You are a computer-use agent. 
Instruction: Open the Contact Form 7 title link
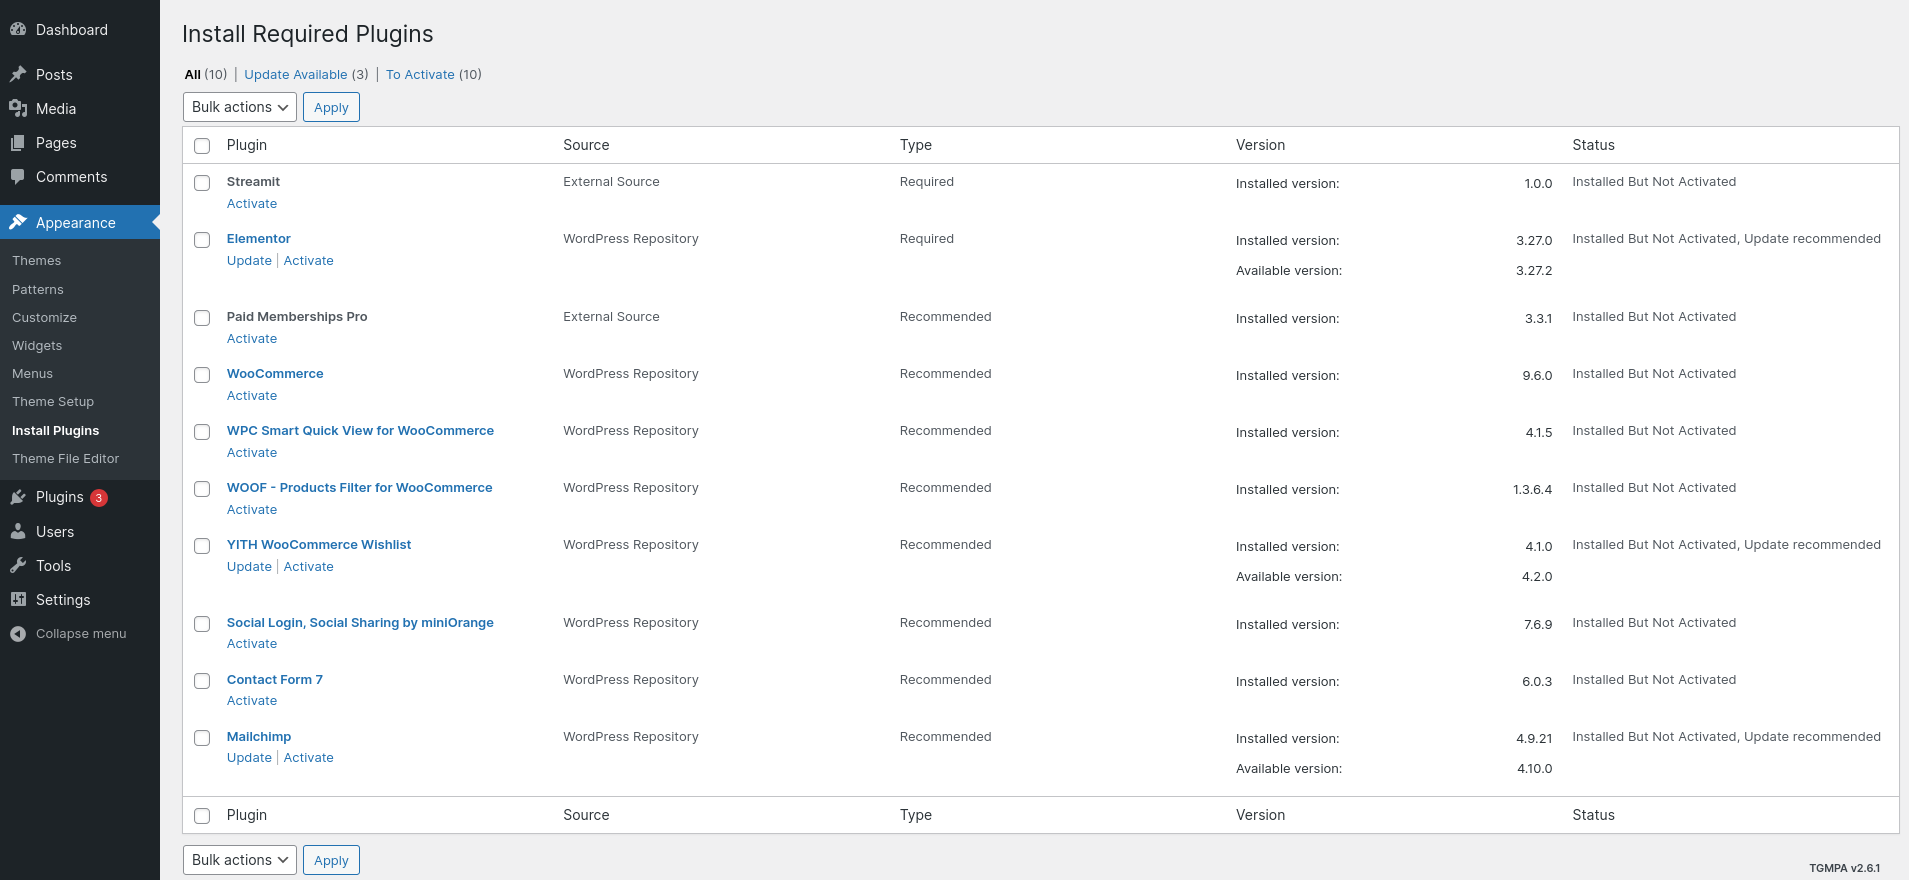tap(275, 680)
